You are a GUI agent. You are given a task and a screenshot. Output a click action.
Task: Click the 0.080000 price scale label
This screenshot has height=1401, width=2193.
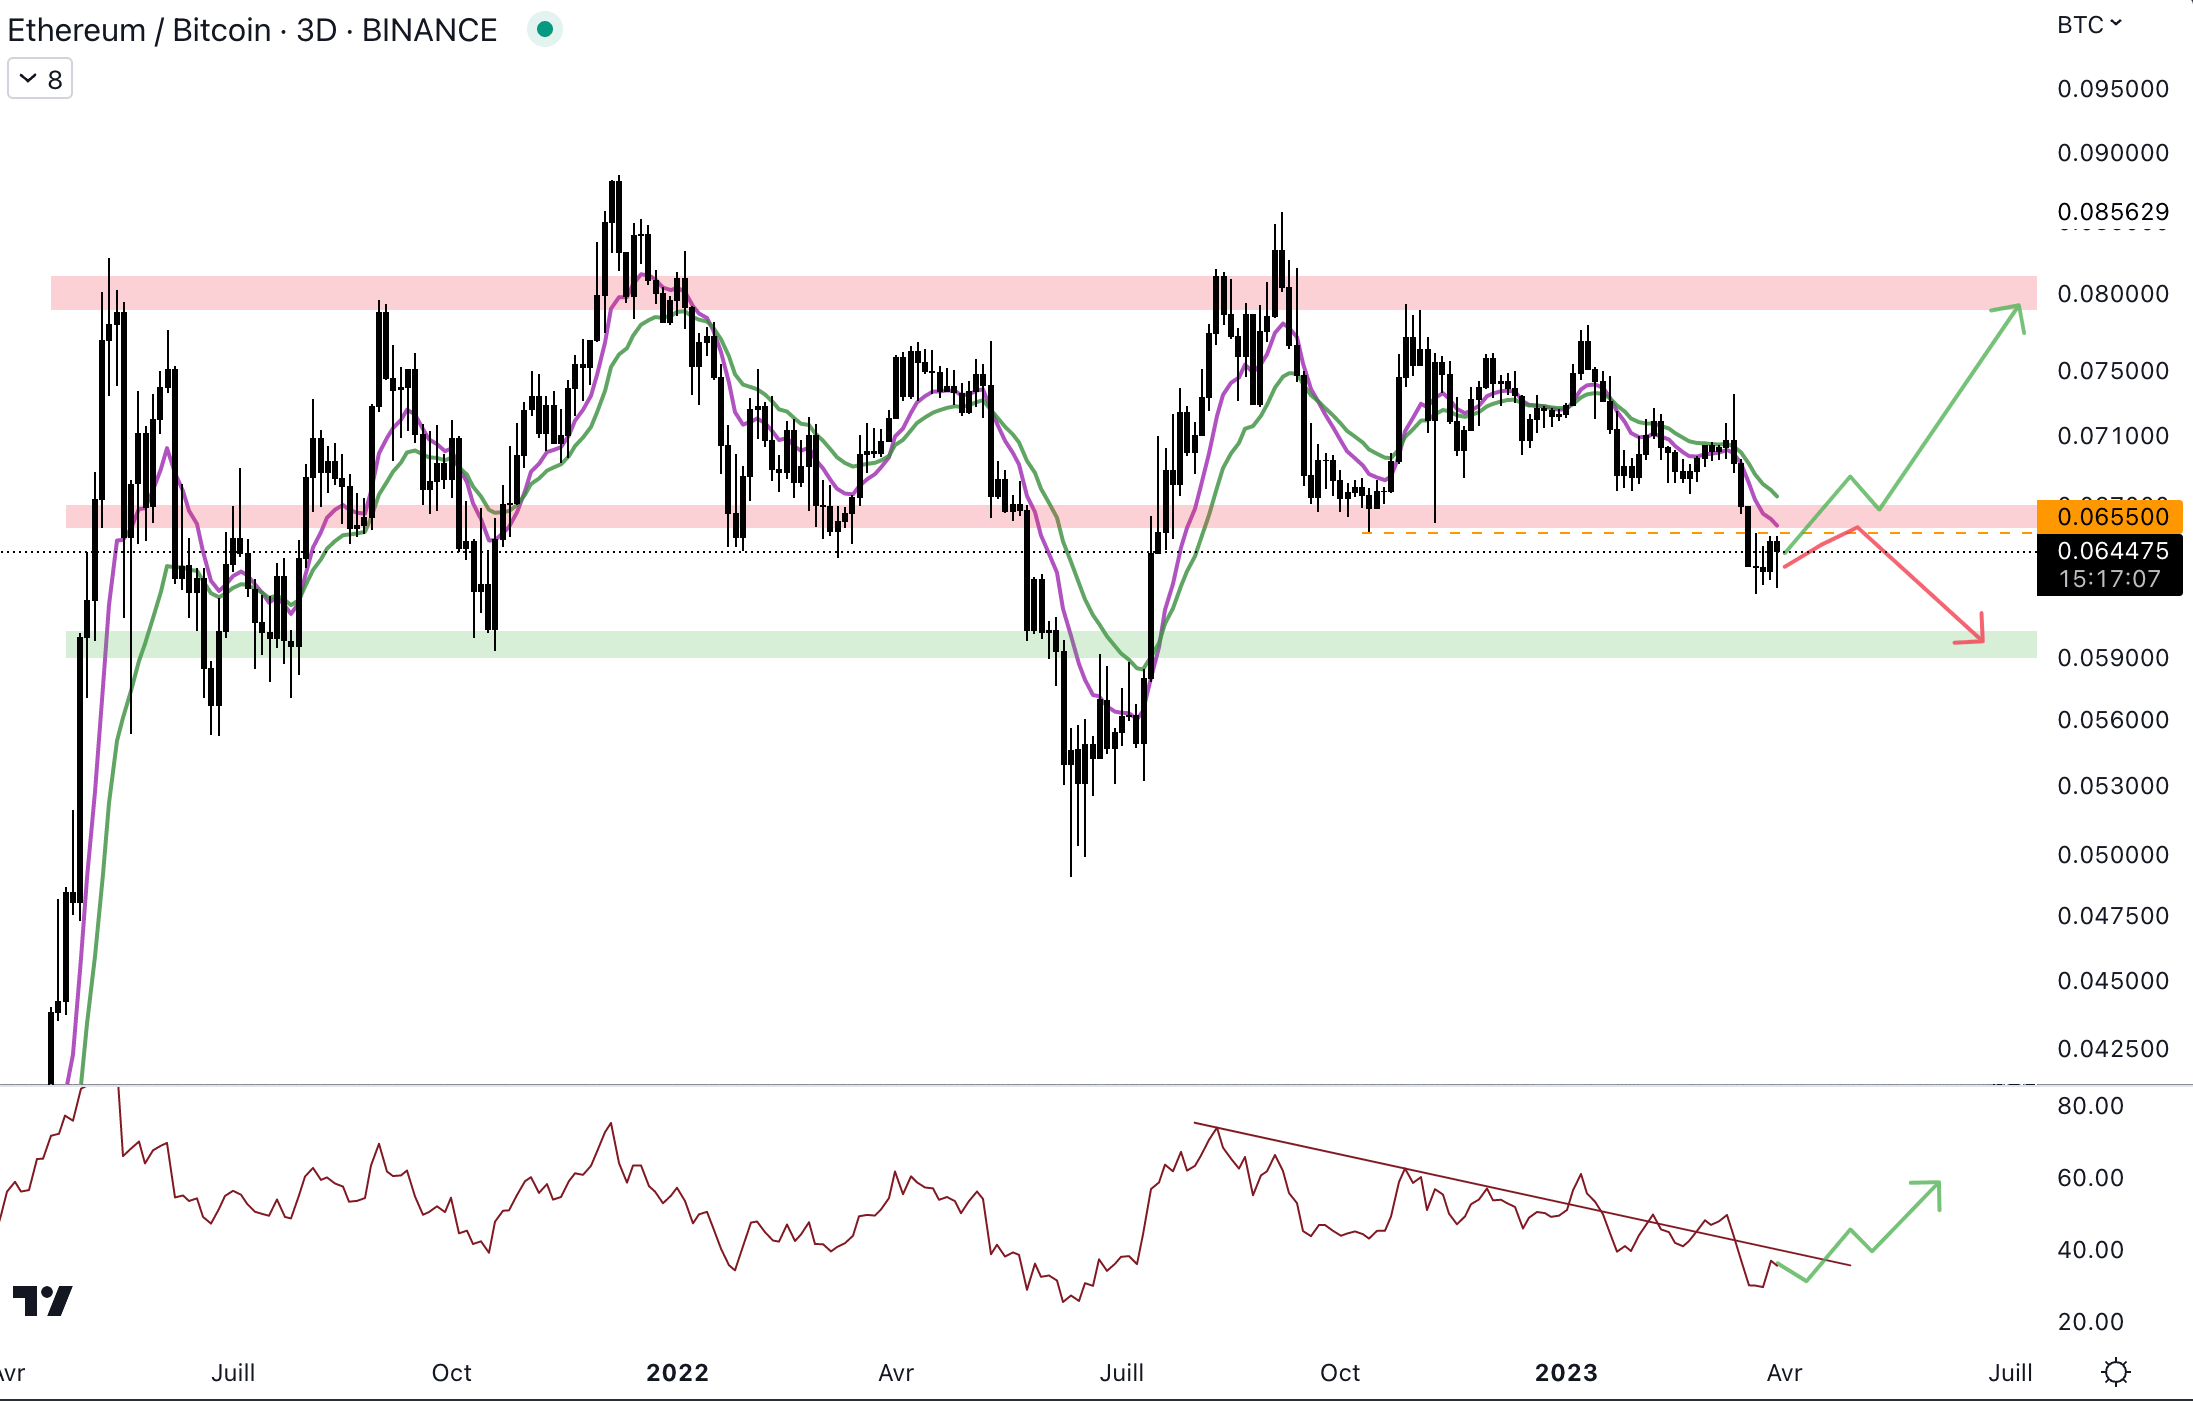[x=2112, y=294]
